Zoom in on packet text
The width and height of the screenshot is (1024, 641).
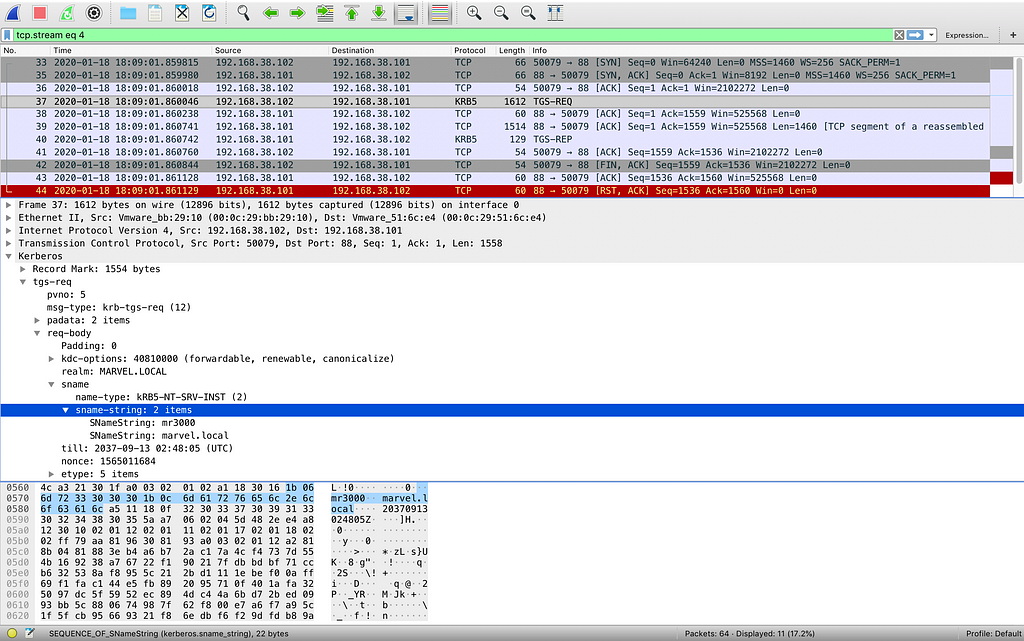coord(474,13)
